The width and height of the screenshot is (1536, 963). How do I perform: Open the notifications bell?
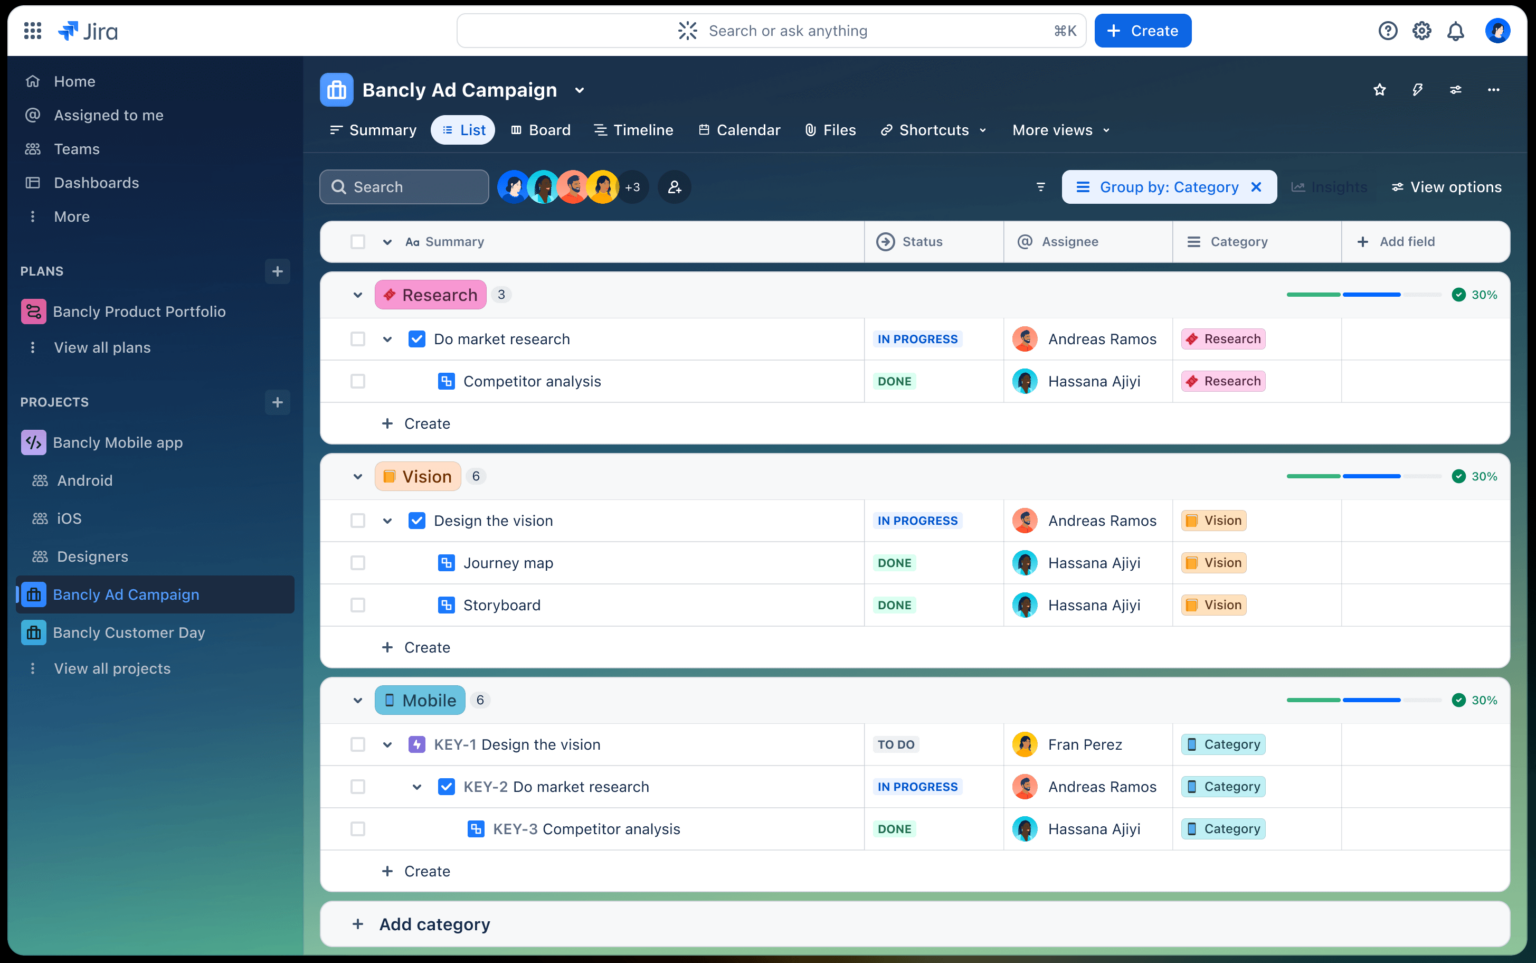[1456, 30]
